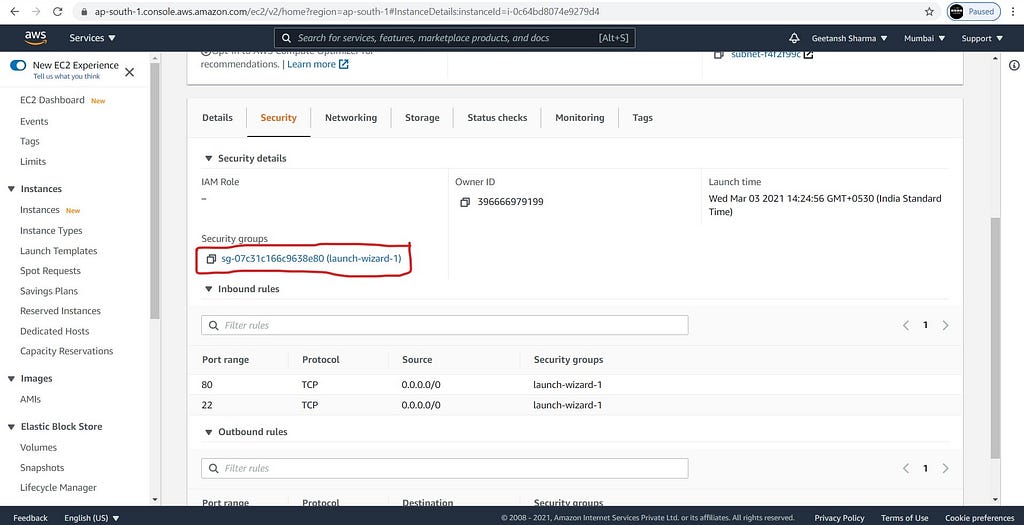Focus the Inbound rules filter field
Viewport: 1024px width, 525px height.
pyautogui.click(x=445, y=325)
